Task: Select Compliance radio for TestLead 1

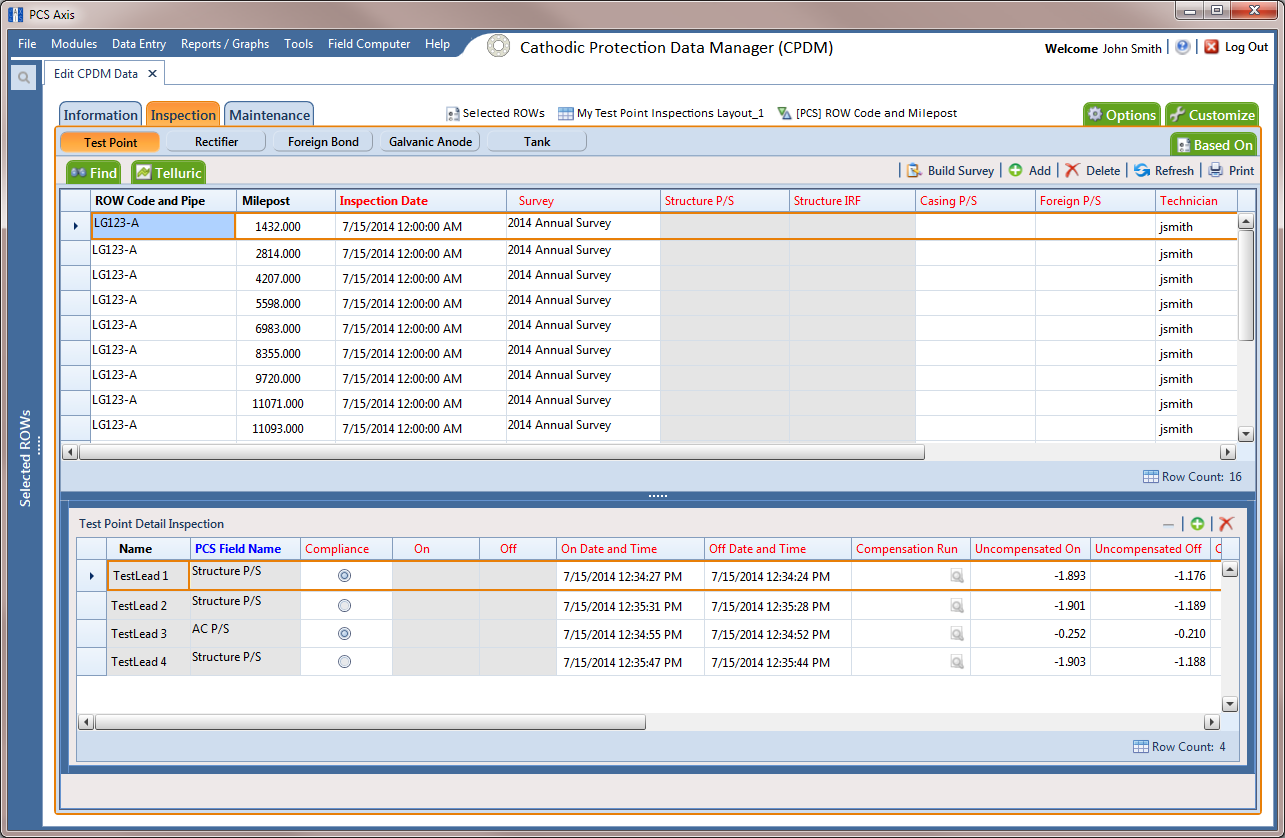Action: [x=345, y=576]
